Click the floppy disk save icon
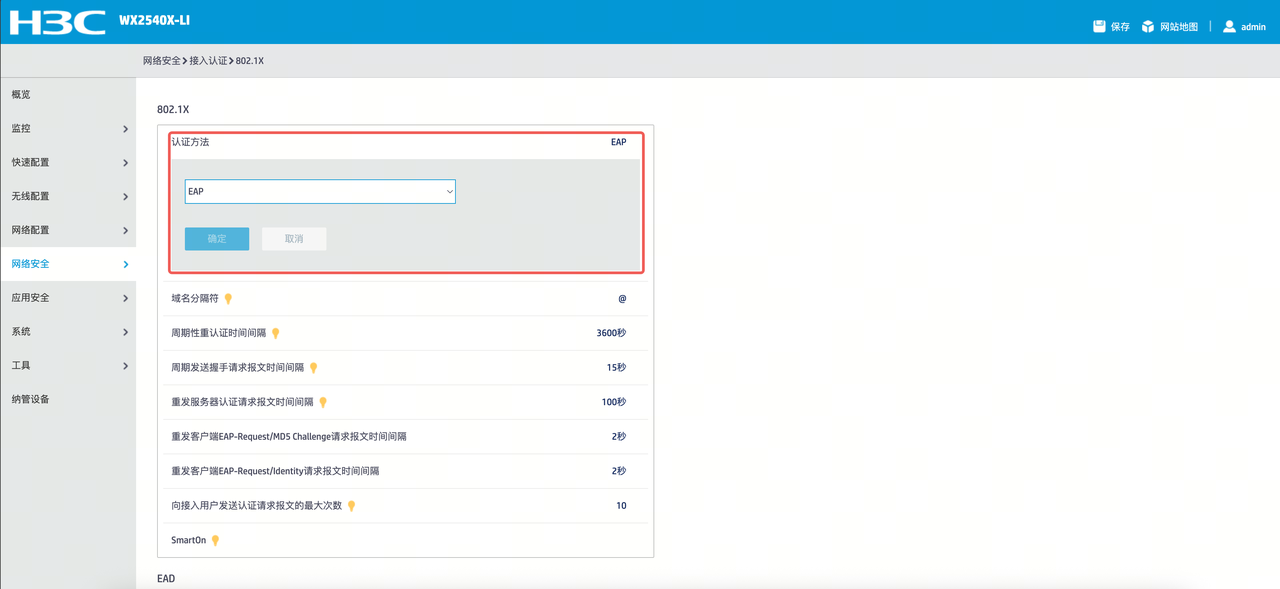The image size is (1280, 589). (1099, 26)
